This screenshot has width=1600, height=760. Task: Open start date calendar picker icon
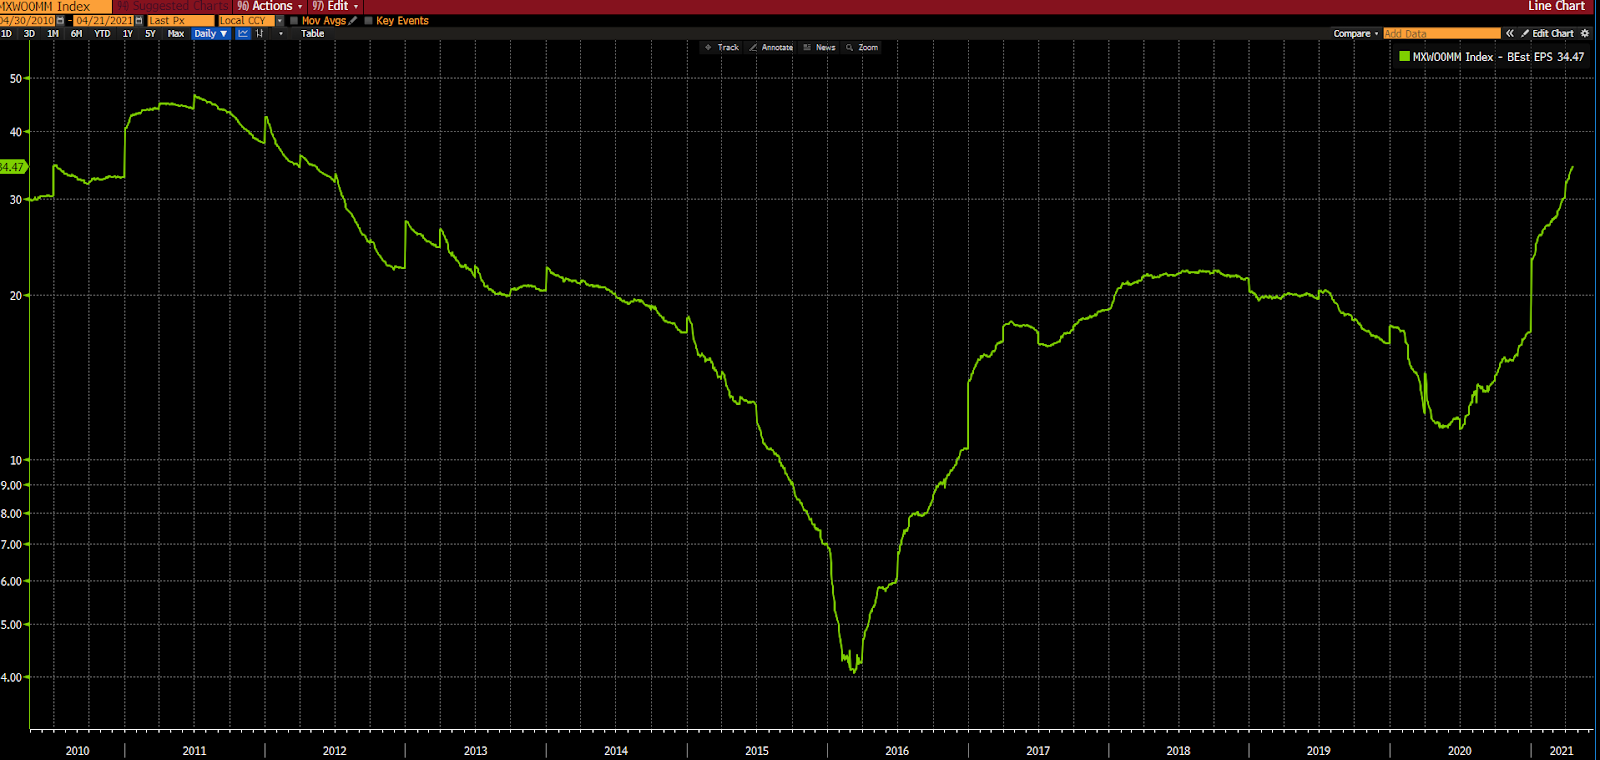[x=60, y=20]
